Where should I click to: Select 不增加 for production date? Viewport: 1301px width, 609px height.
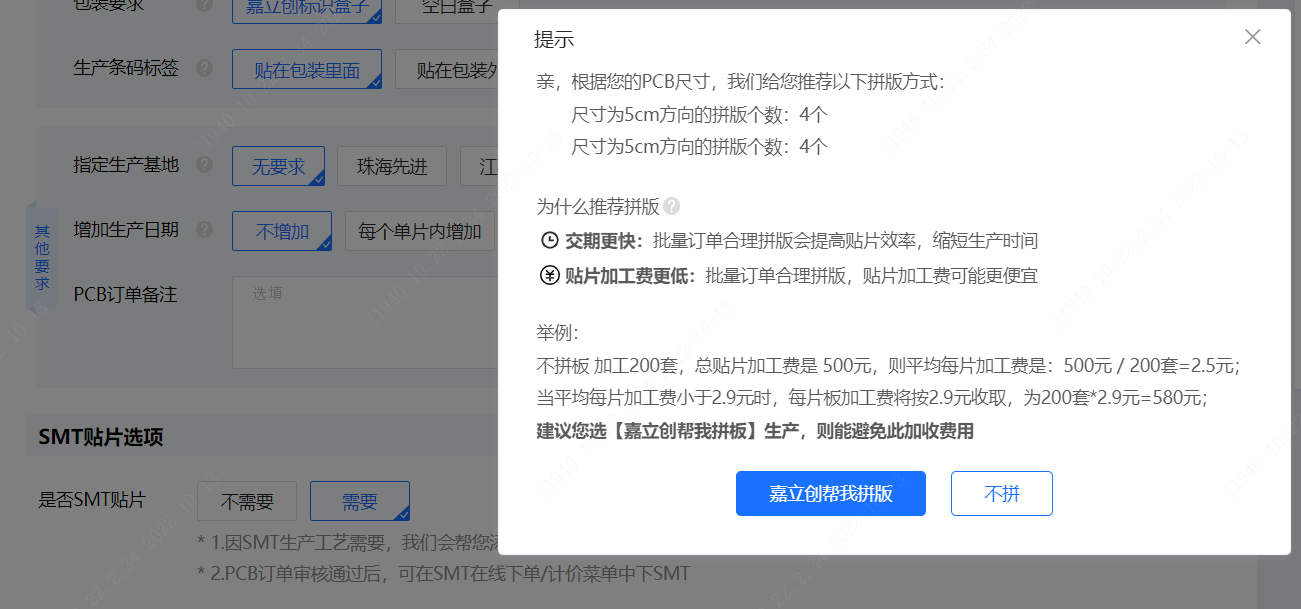point(281,231)
